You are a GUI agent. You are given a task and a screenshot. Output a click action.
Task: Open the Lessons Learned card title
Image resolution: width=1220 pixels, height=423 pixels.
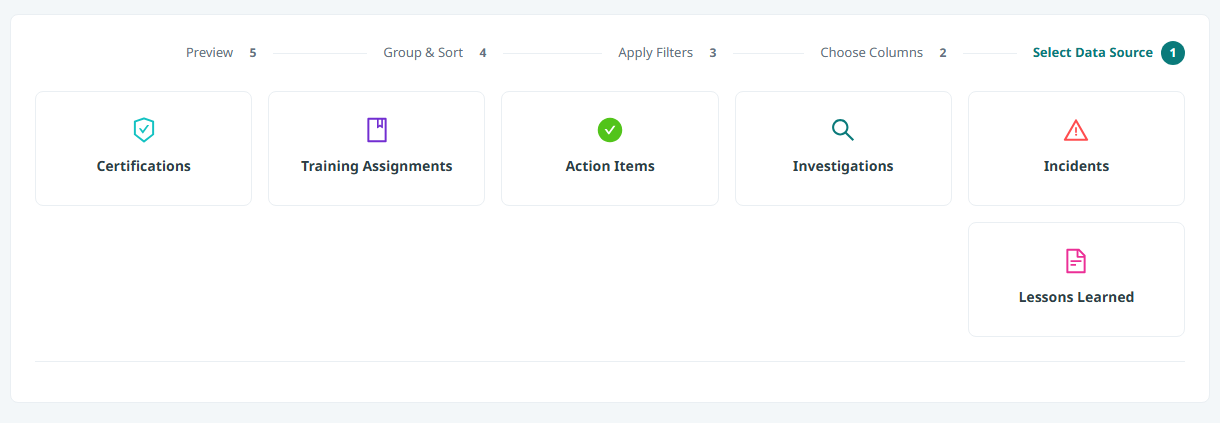point(1076,297)
